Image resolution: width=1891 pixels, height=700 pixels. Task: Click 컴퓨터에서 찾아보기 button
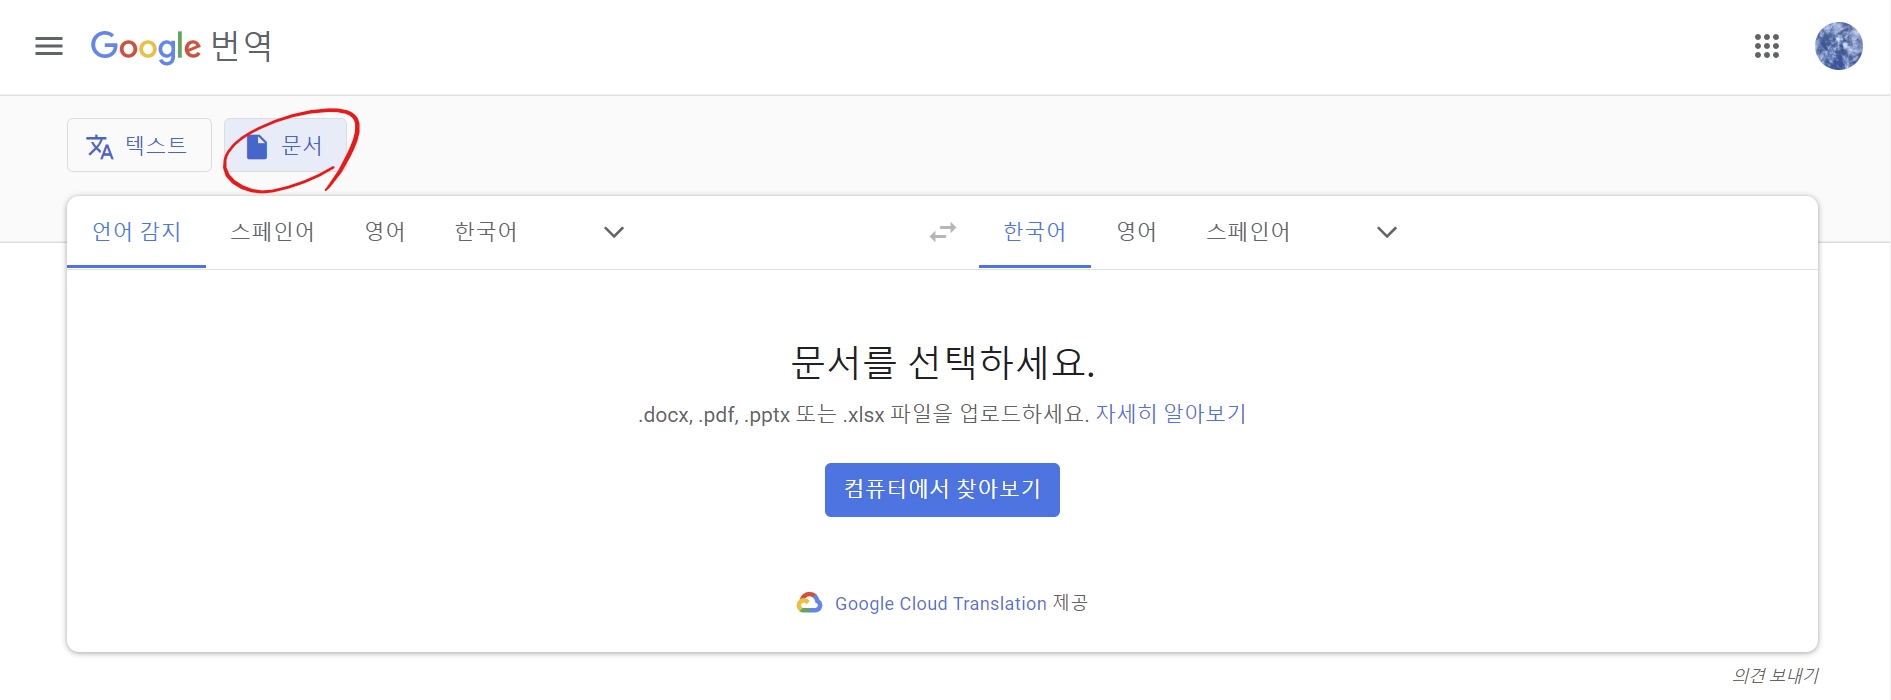tap(942, 490)
